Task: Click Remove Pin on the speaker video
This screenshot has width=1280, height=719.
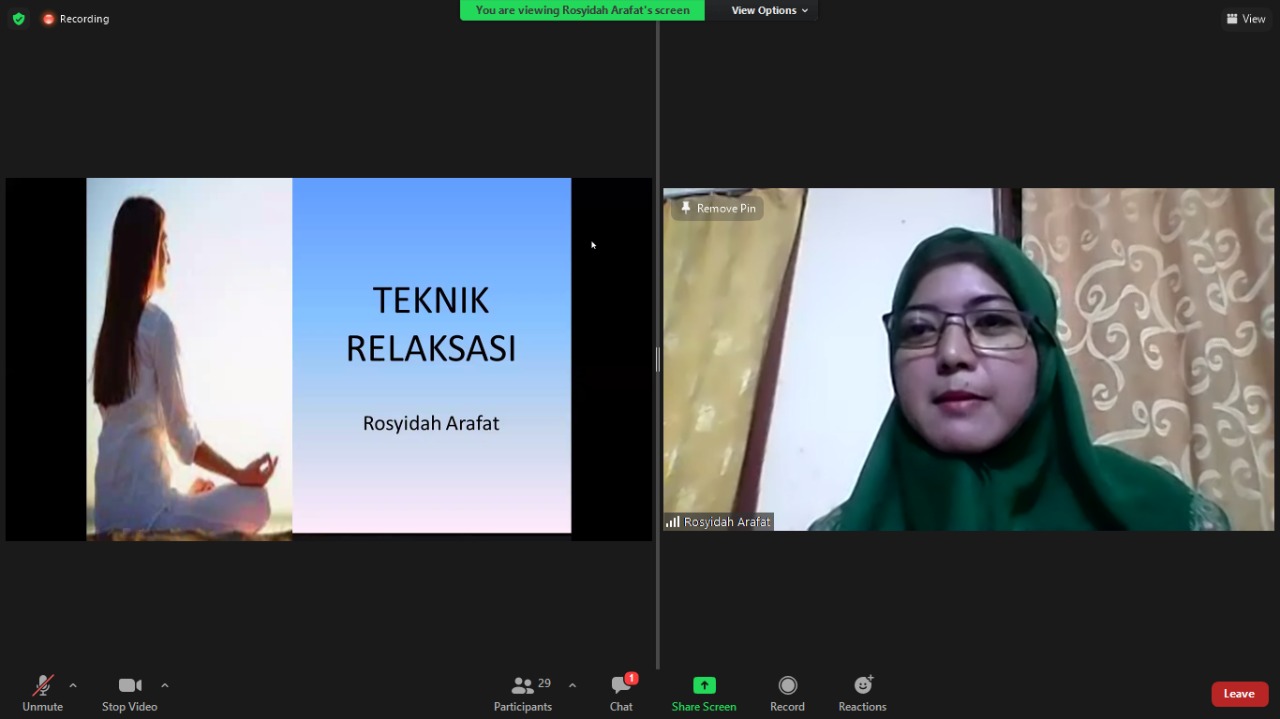Action: (717, 208)
